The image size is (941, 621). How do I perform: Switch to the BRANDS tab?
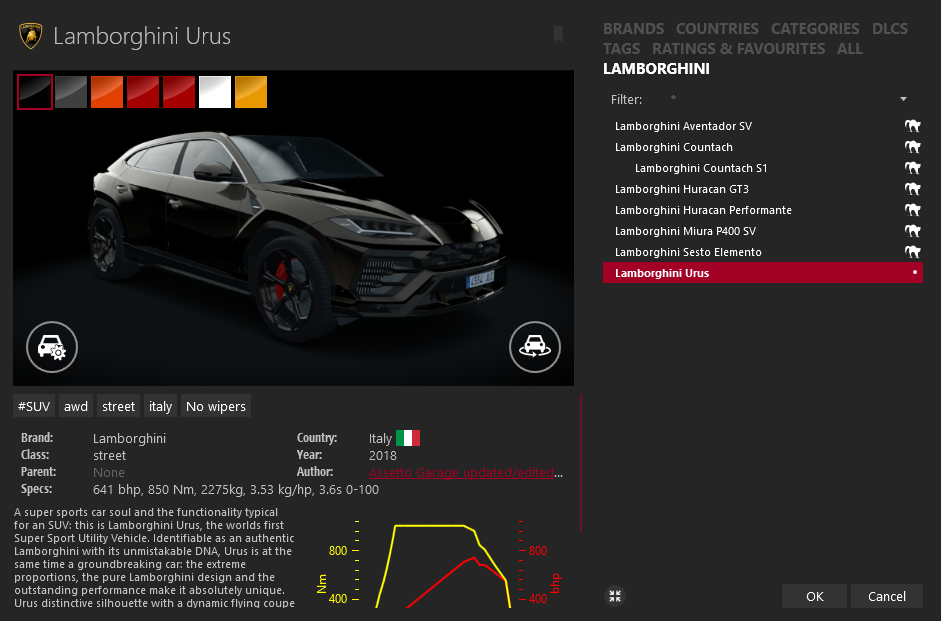click(633, 29)
